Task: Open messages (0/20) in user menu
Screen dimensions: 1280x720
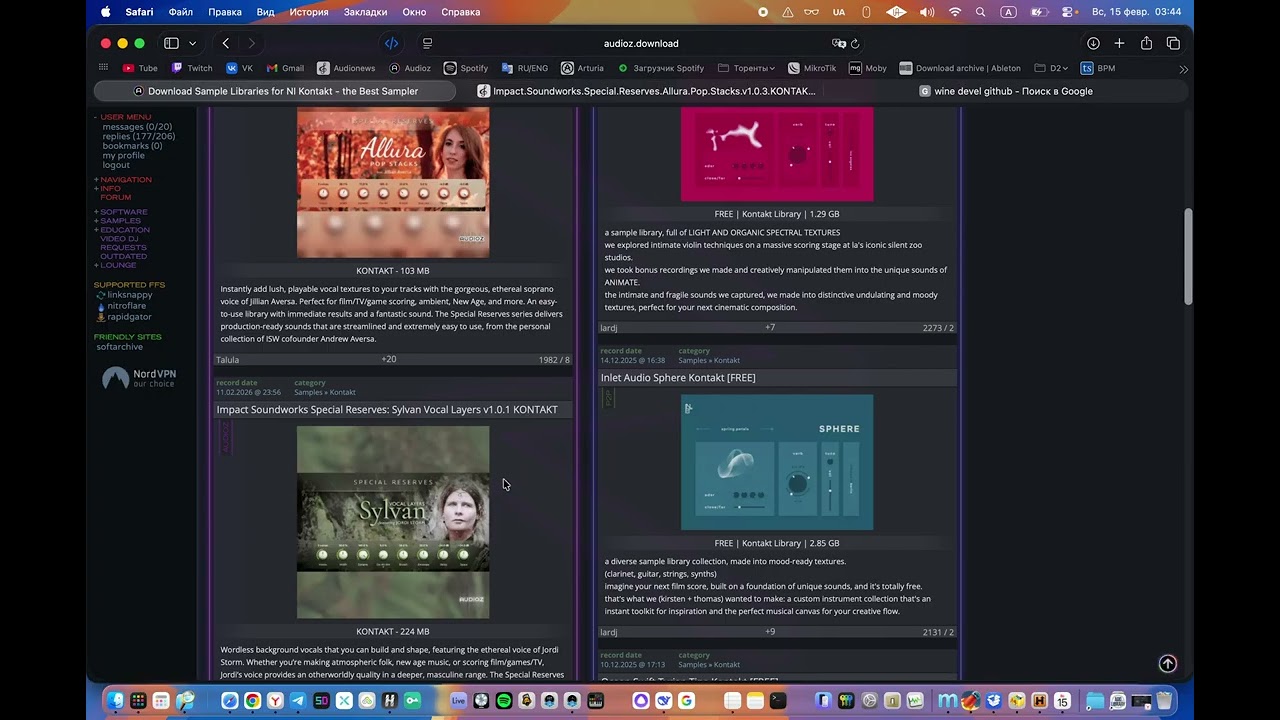Action: point(137,127)
